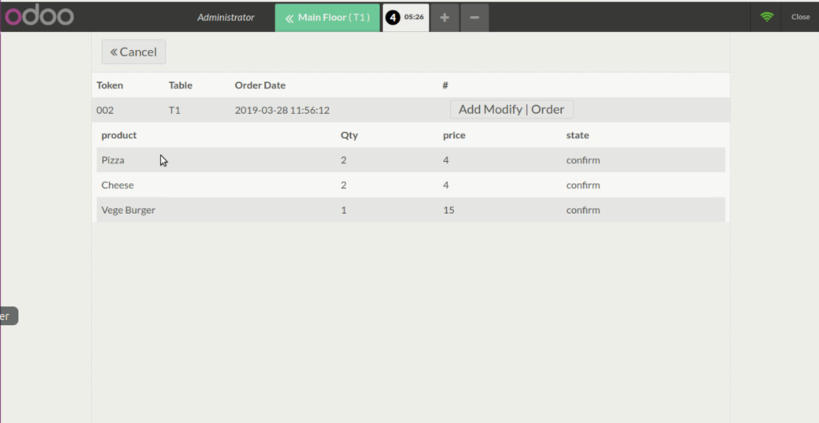Select the Pizza product row
The width and height of the screenshot is (819, 423).
(x=411, y=160)
